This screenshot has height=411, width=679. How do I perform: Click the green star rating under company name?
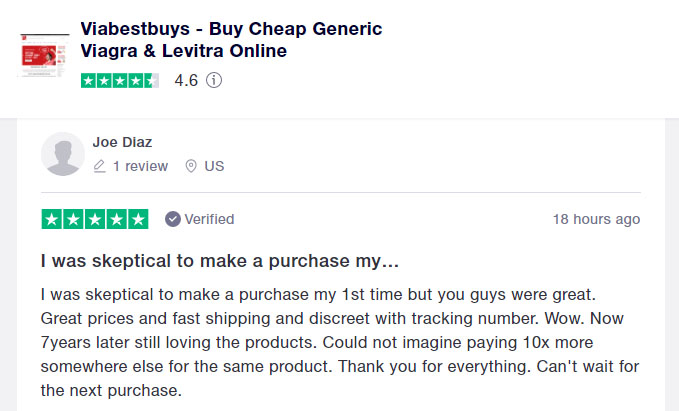[x=118, y=81]
